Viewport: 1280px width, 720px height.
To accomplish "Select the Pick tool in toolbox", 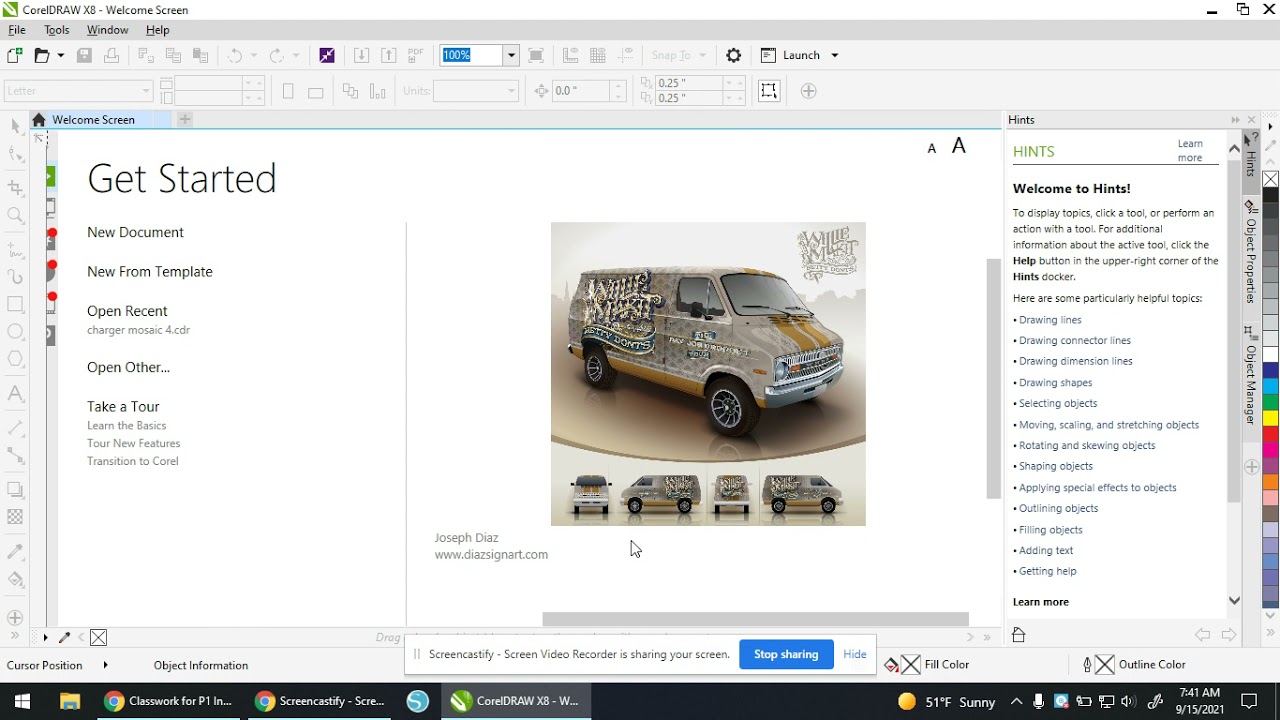I will pyautogui.click(x=15, y=126).
